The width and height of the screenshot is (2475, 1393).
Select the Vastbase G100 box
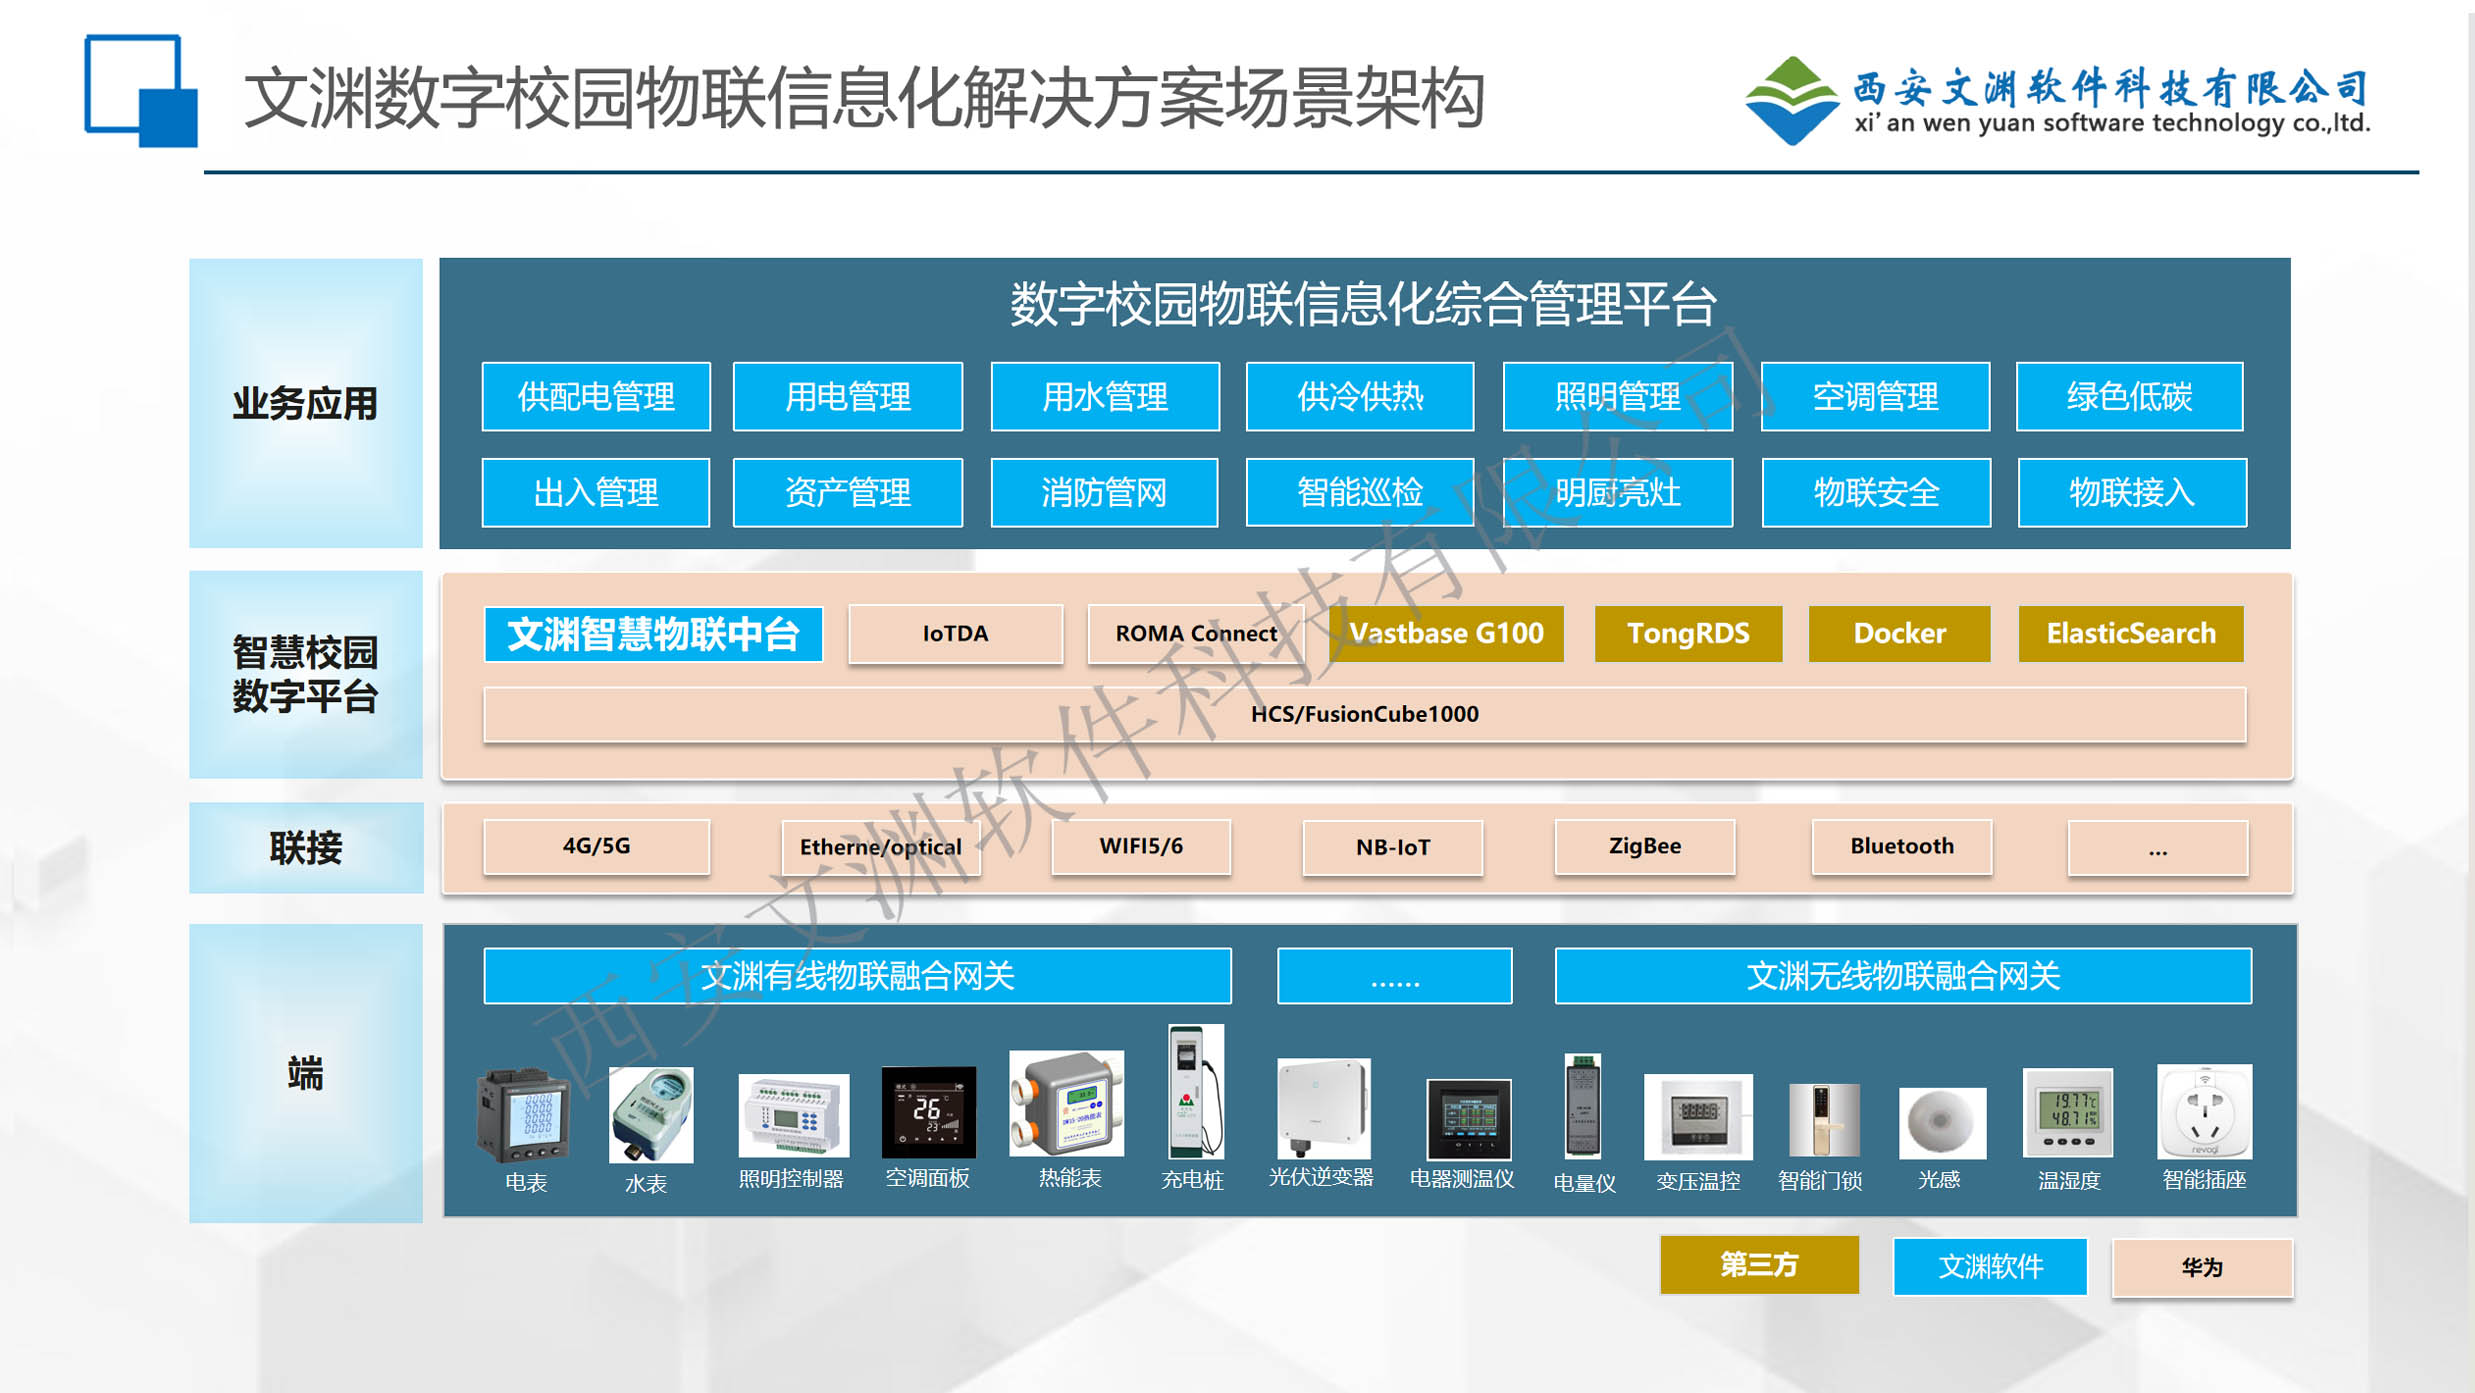[x=1446, y=634]
